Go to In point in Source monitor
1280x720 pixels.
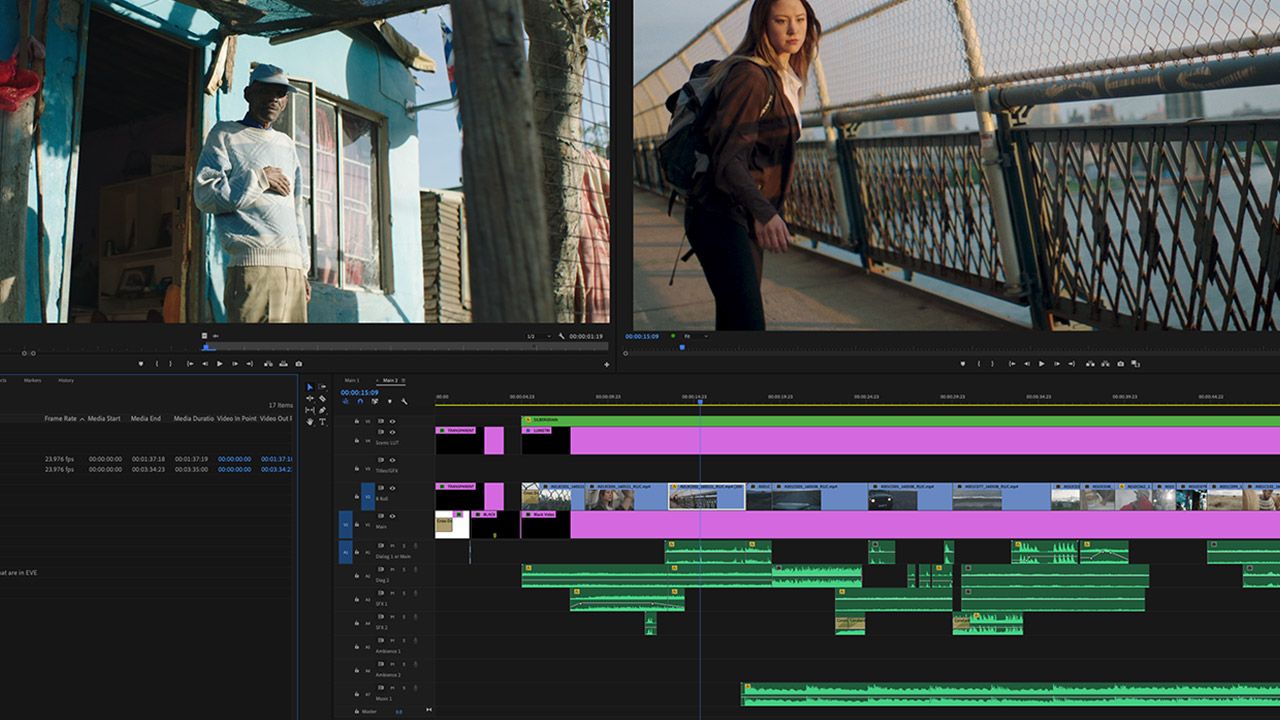click(190, 364)
